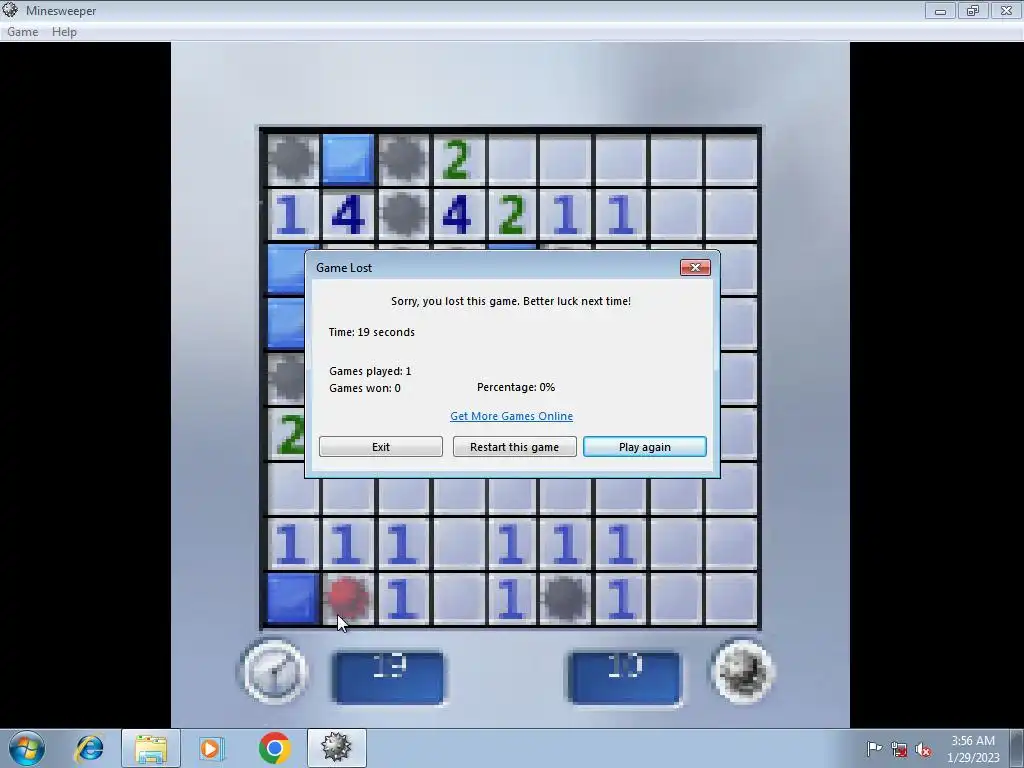Image resolution: width=1024 pixels, height=768 pixels.
Task: Restore down the Minesweeper window
Action: pos(973,10)
